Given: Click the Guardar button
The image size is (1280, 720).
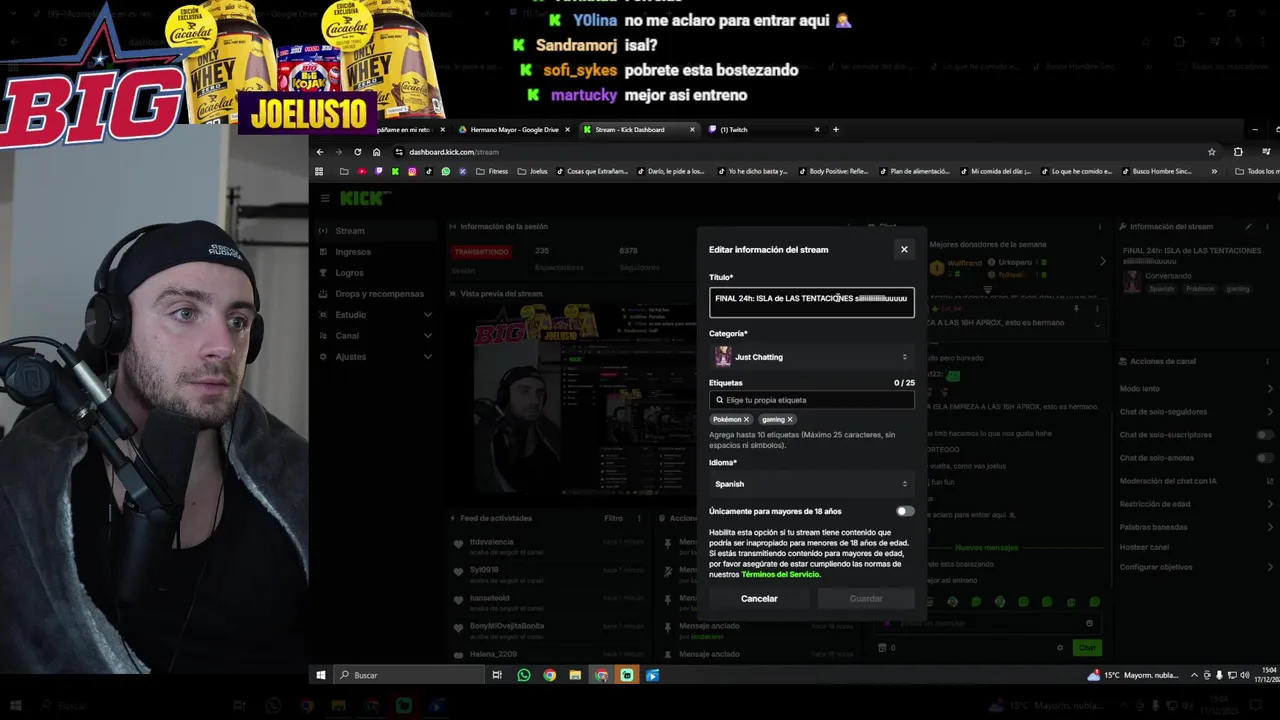Looking at the screenshot, I should pos(866,599).
